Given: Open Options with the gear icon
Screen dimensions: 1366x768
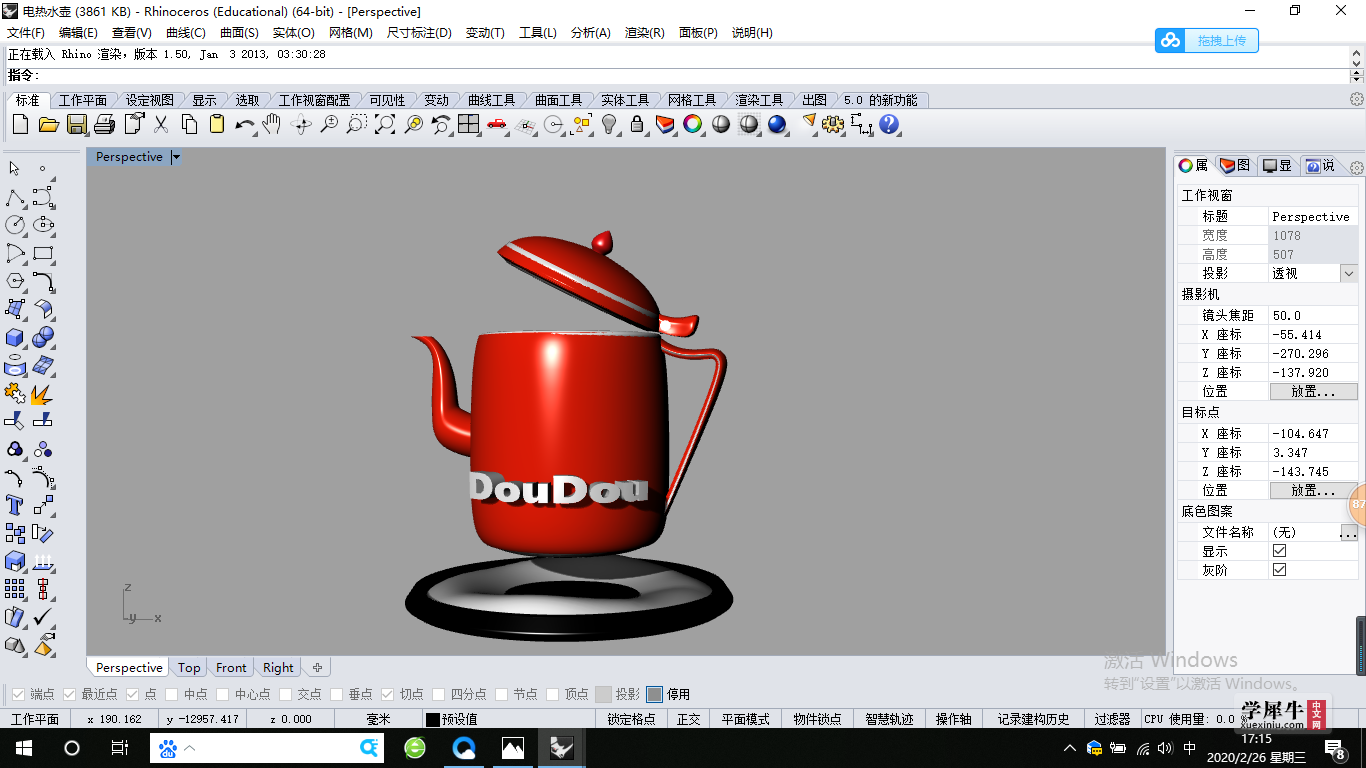Looking at the screenshot, I should [833, 124].
